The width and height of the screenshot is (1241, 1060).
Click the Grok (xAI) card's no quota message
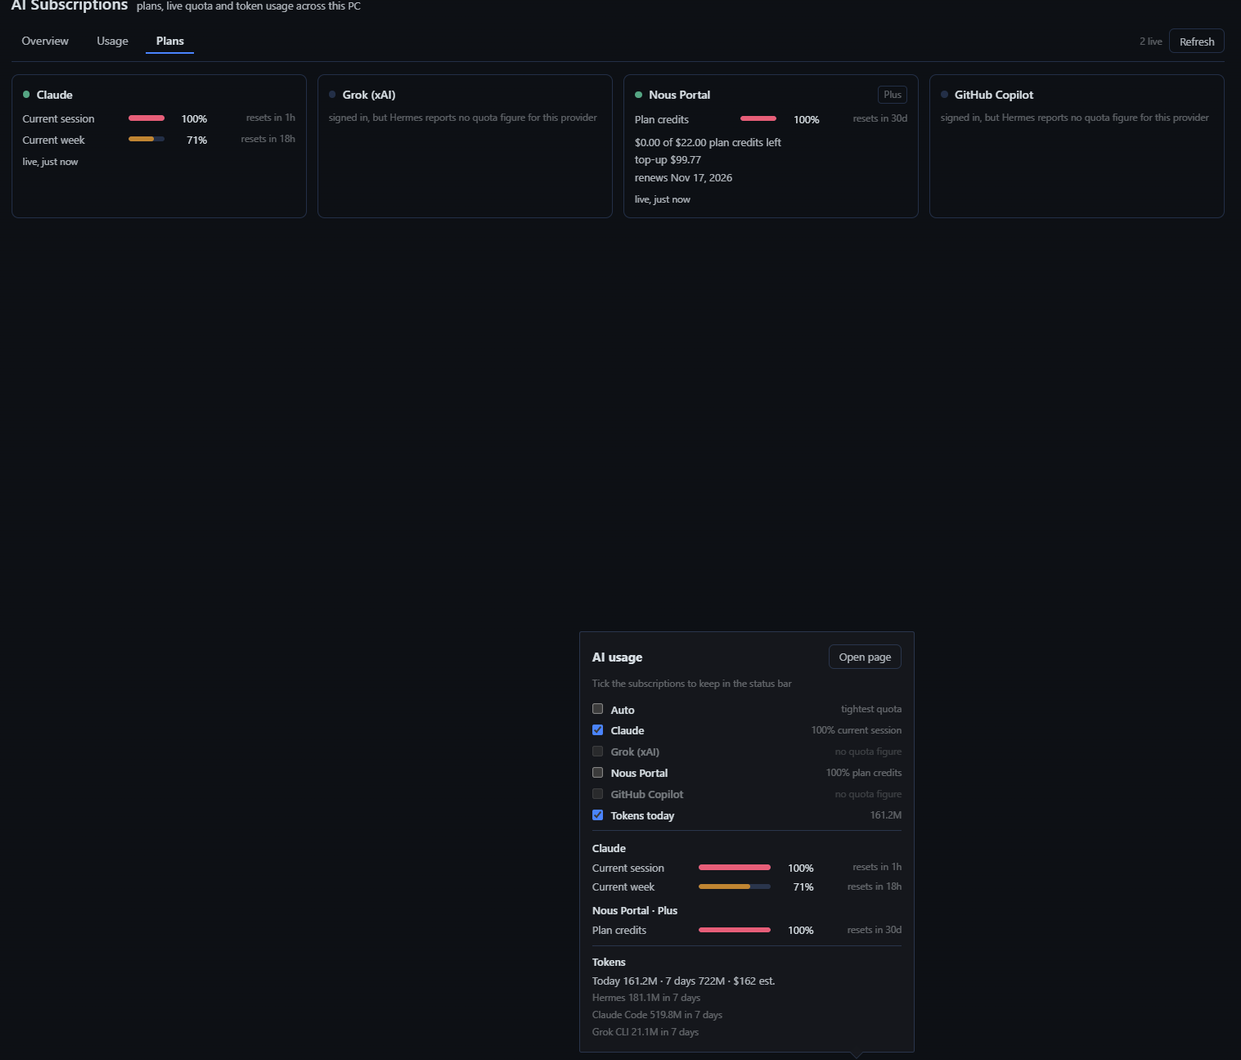(x=463, y=118)
